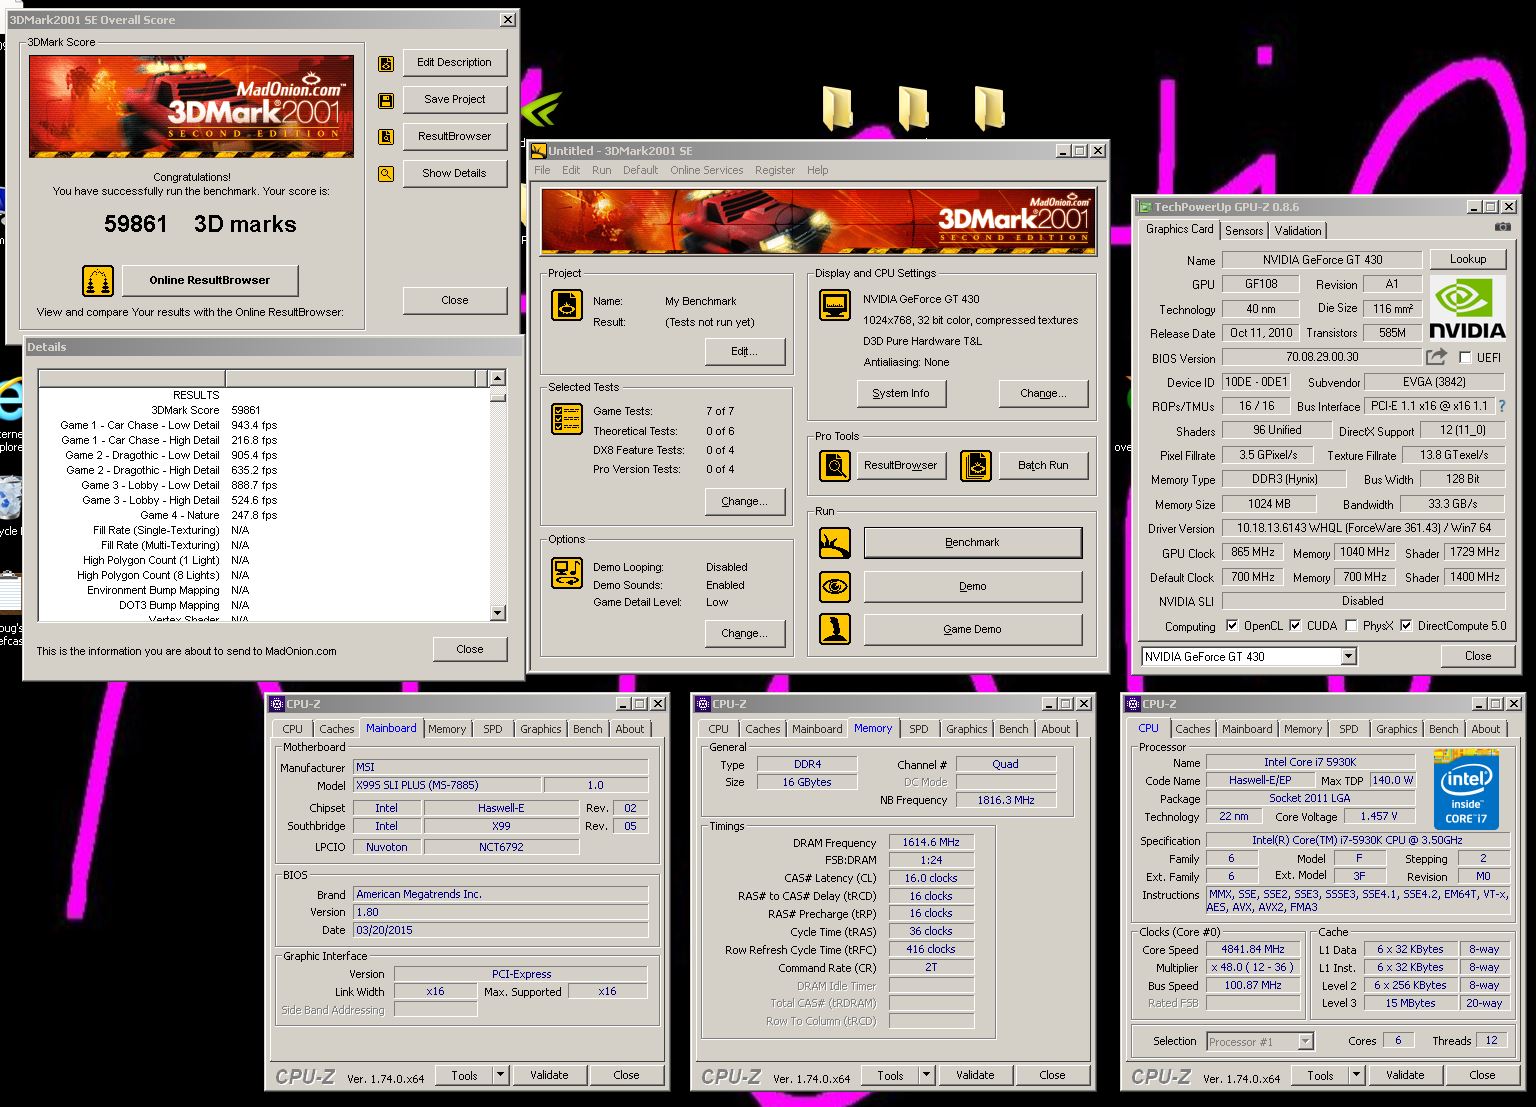Click Change button under Selected Tests
Screen dimensions: 1536x1107
pos(744,501)
